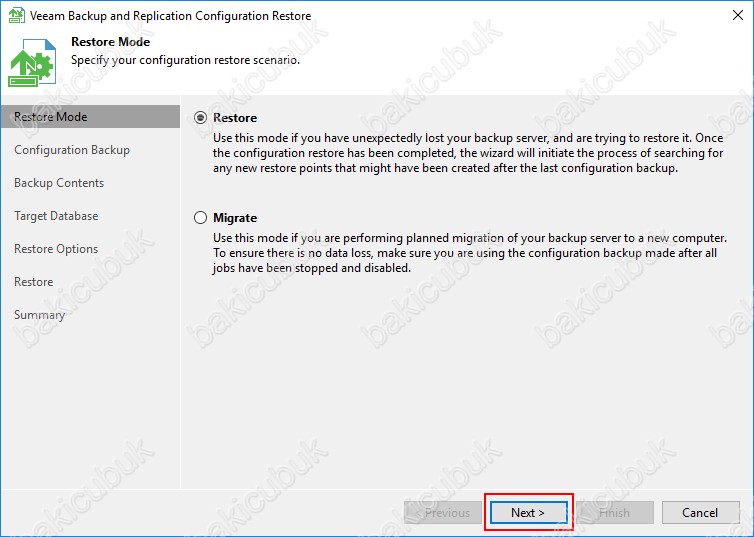The image size is (754, 537).
Task: Click the 'Restore Mode' header title
Action: pos(111,42)
